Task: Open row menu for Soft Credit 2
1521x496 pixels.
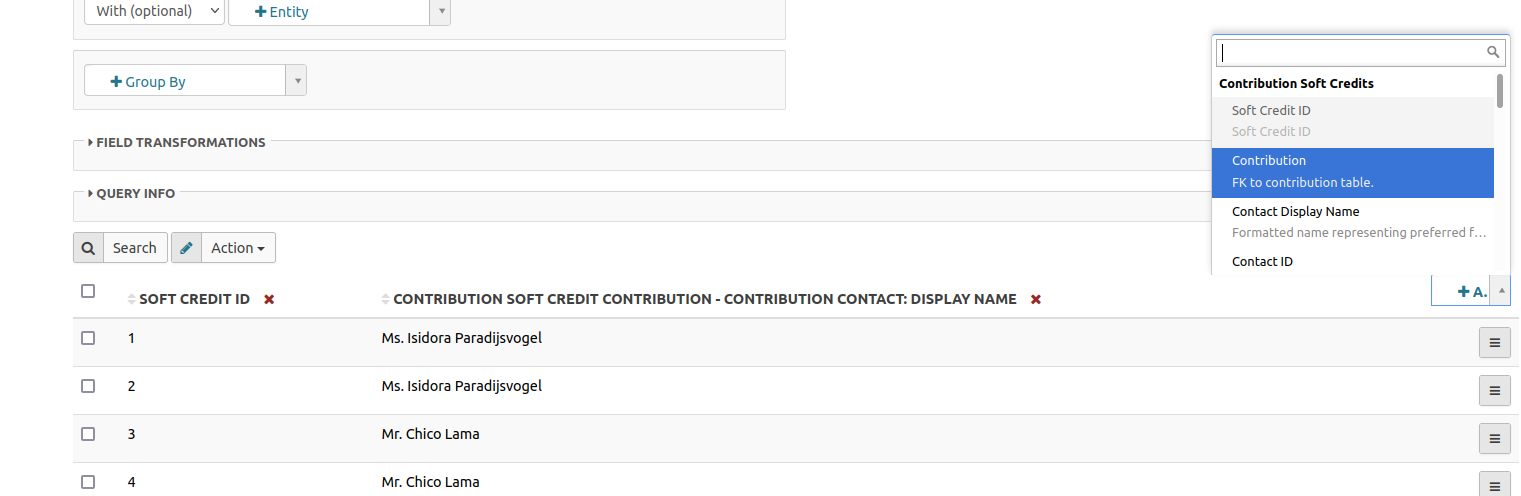Action: (x=1494, y=390)
